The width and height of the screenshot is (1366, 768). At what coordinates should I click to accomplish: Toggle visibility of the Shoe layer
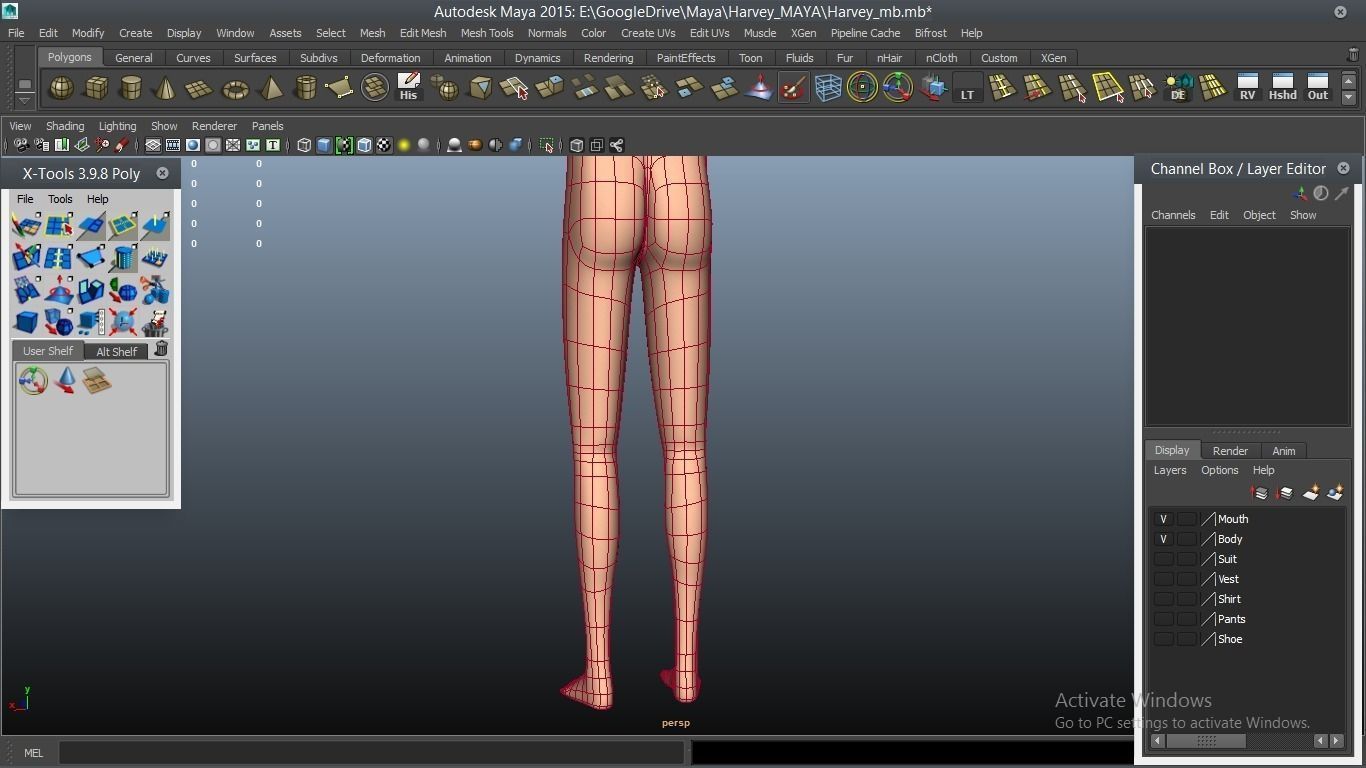coord(1163,639)
